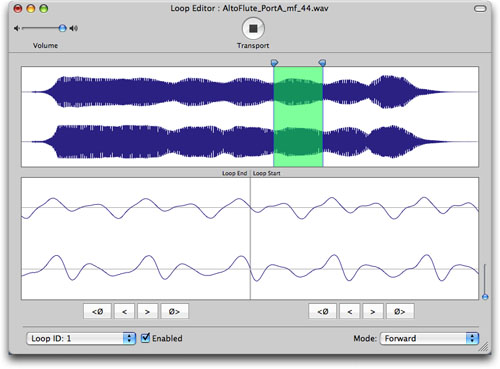This screenshot has width=500, height=369.
Task: Click the toolbar toggle pill in title bar
Action: click(480, 9)
